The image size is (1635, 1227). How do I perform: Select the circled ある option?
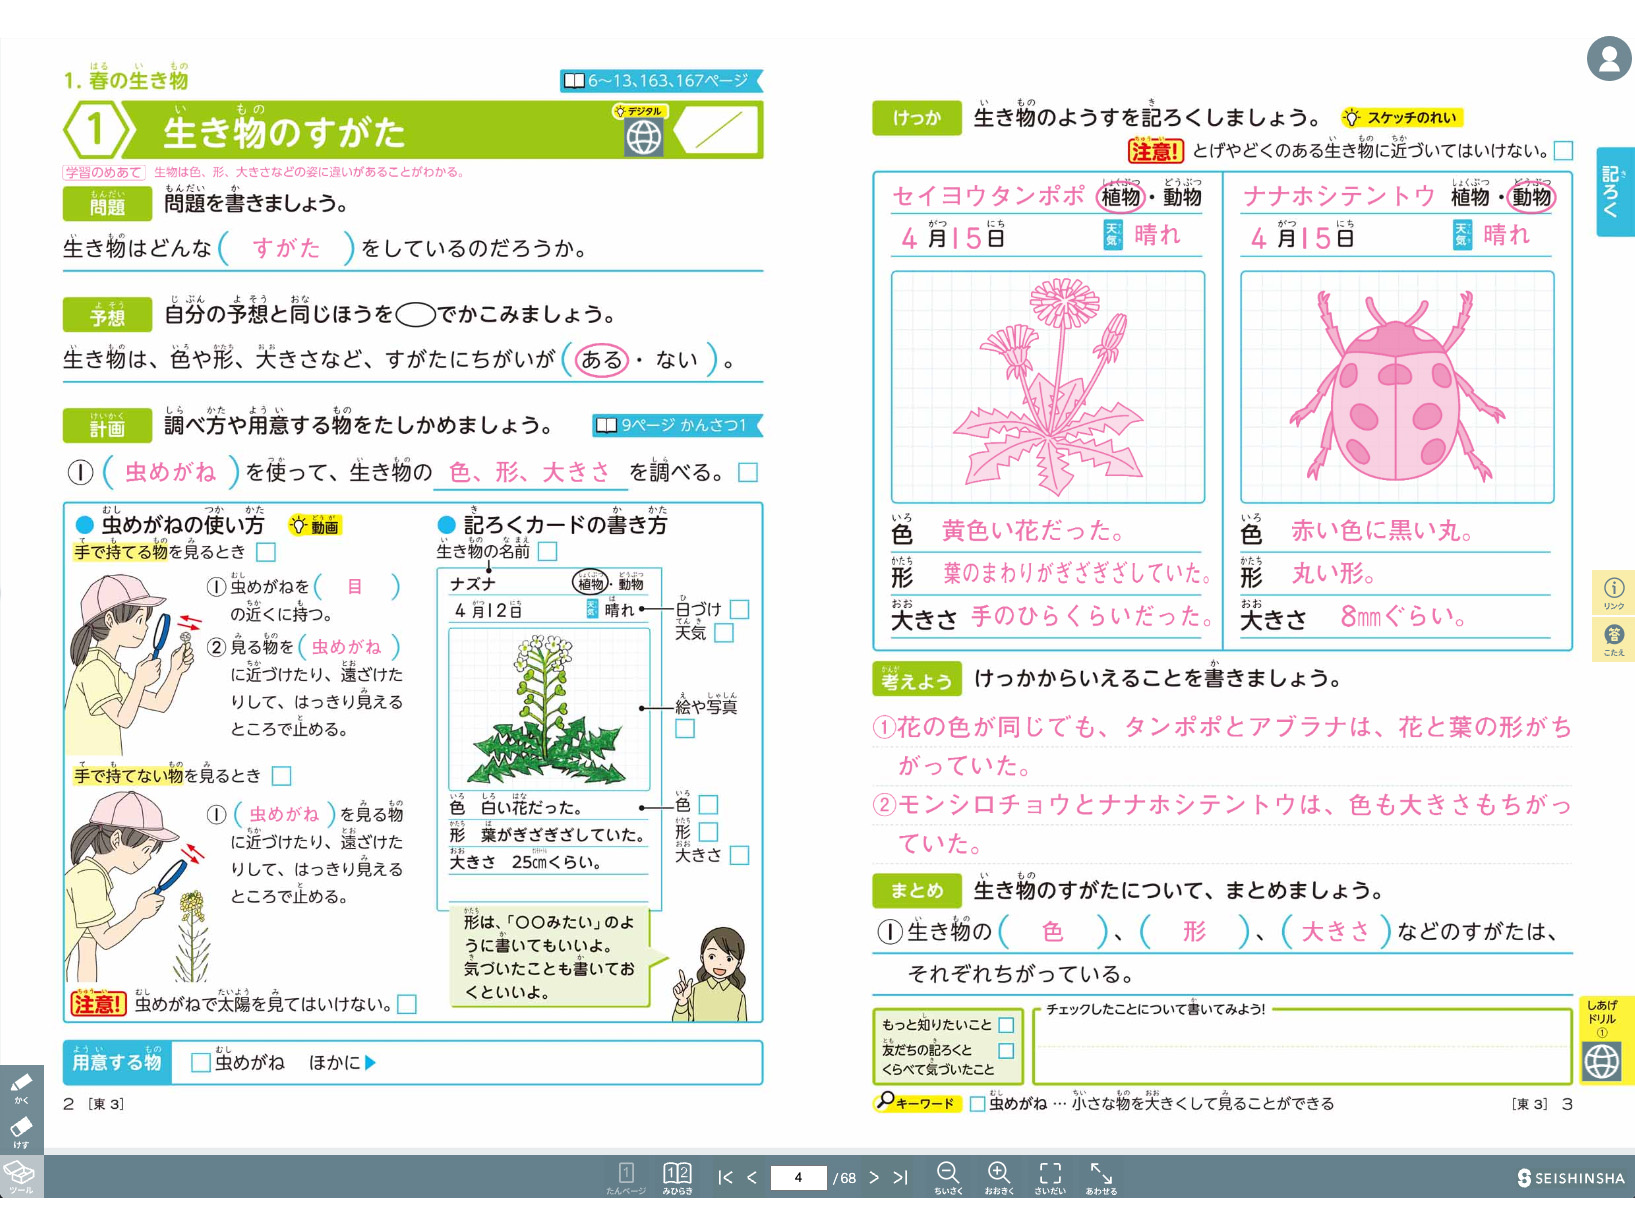(601, 359)
